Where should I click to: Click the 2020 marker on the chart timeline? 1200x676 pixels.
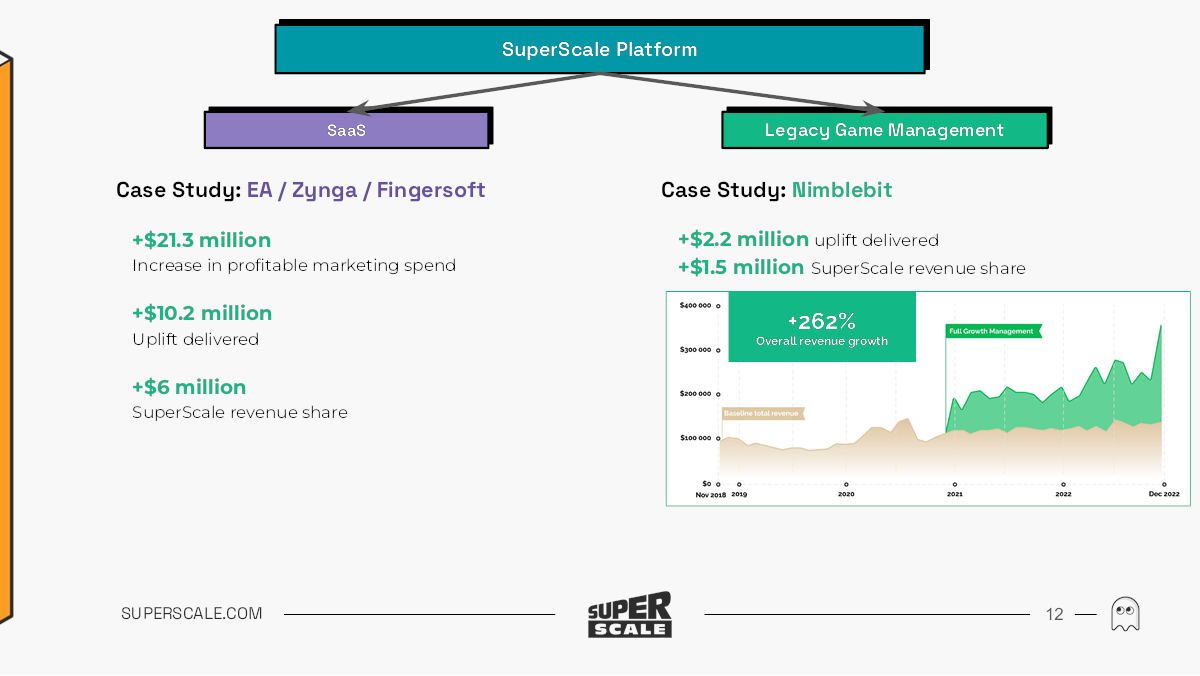(846, 493)
